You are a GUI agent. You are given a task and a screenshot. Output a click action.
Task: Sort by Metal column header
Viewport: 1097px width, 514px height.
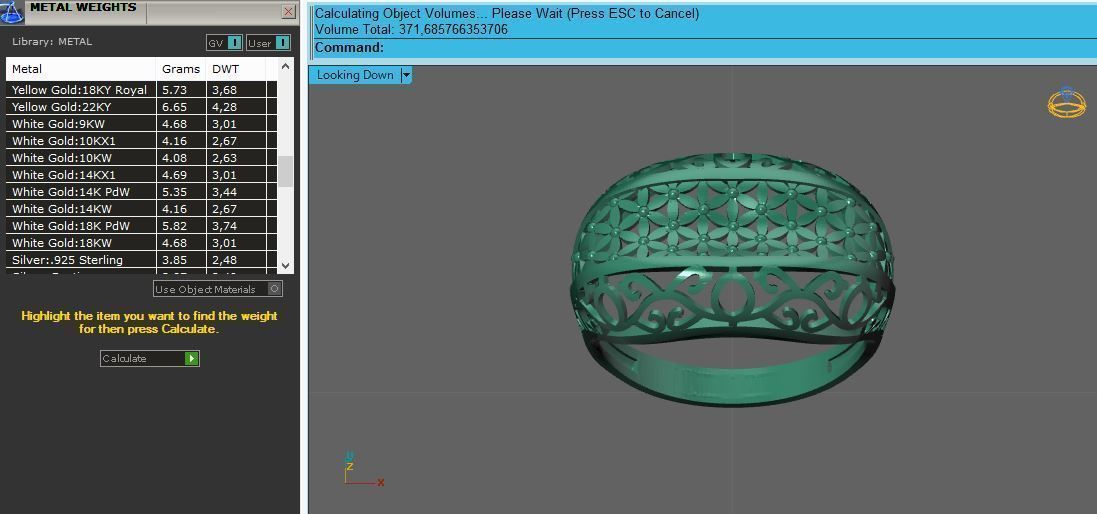coord(81,69)
